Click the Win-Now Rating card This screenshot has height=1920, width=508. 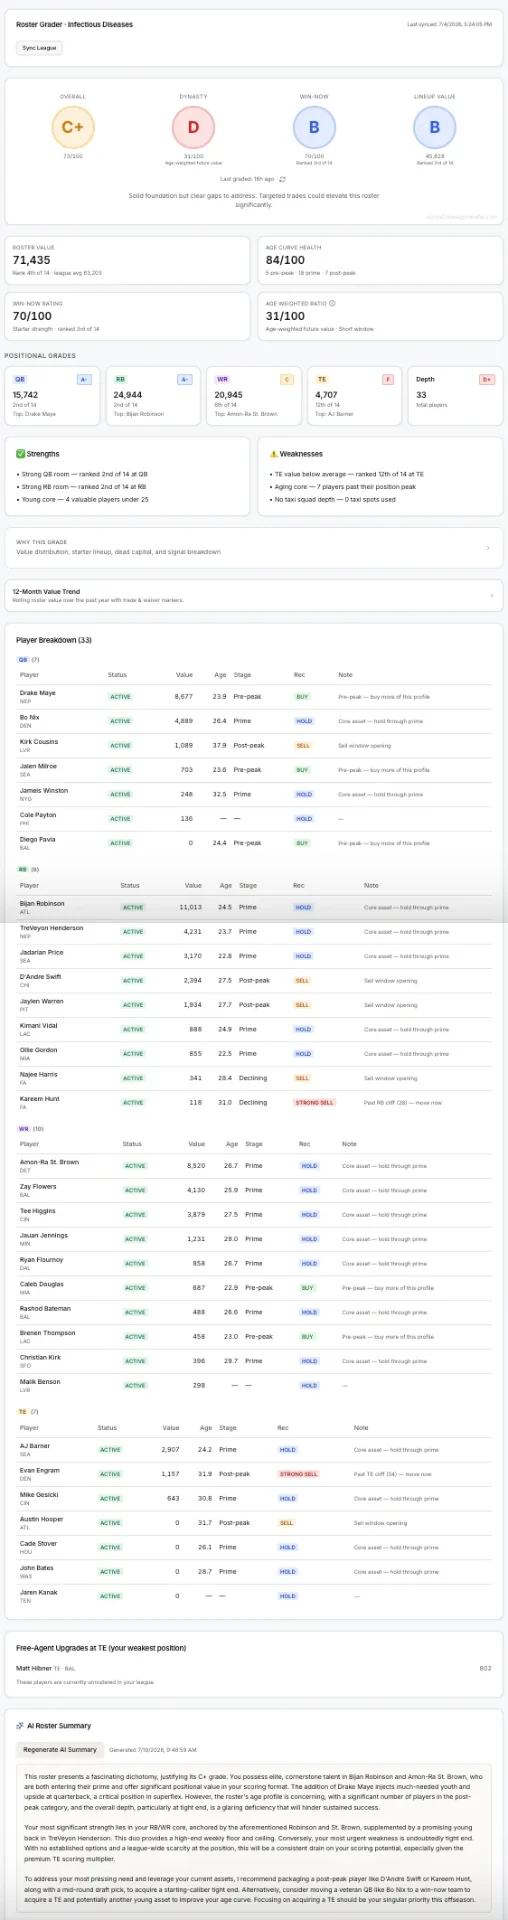click(x=126, y=316)
